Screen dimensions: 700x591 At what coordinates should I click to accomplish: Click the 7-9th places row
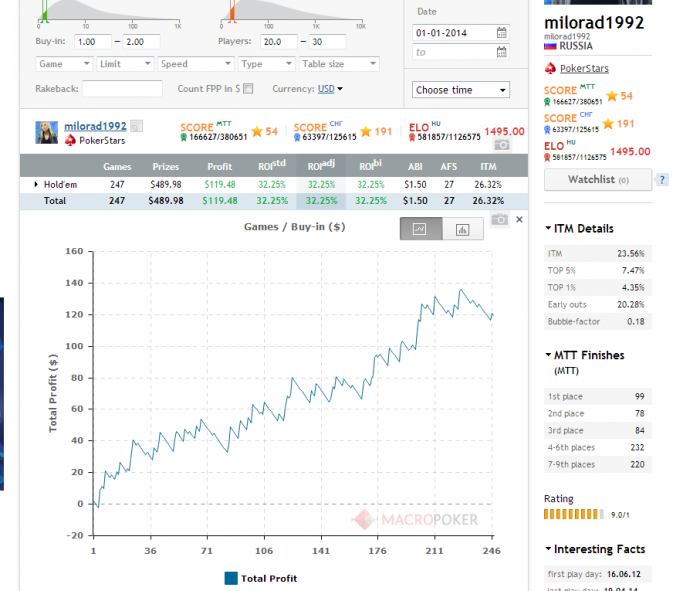coord(598,464)
